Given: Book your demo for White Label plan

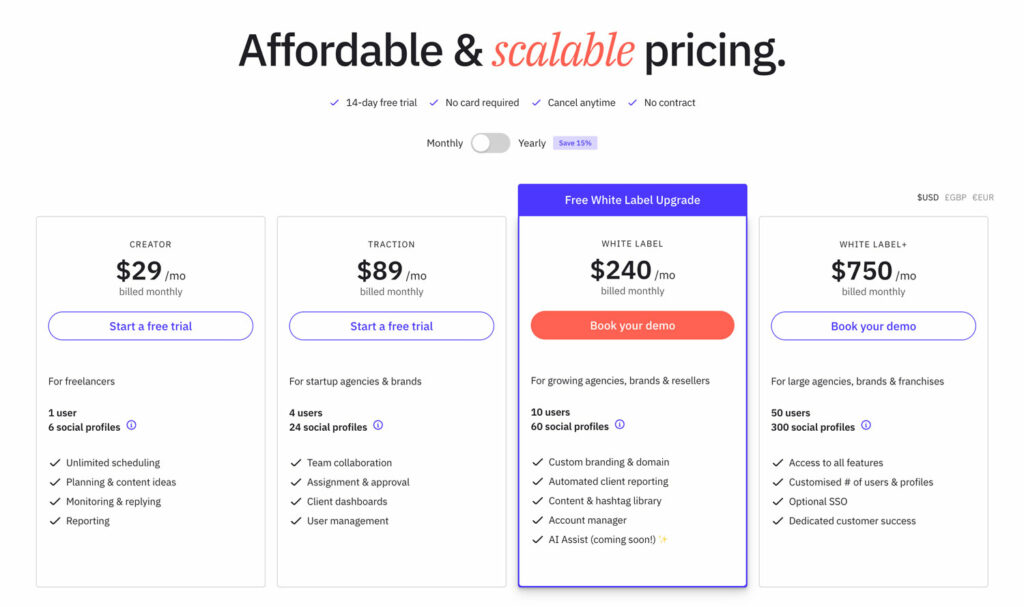Looking at the screenshot, I should click(x=632, y=325).
